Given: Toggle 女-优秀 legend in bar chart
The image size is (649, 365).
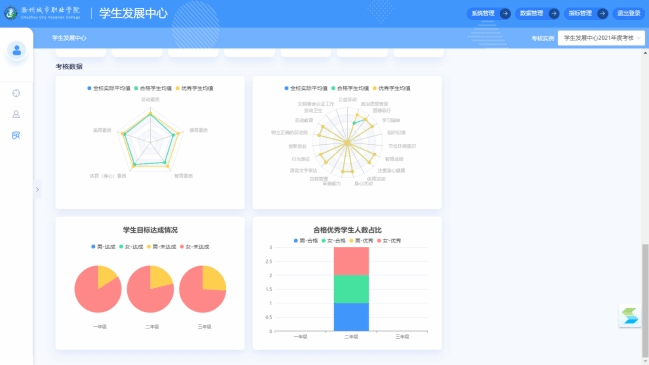Looking at the screenshot, I should point(389,240).
